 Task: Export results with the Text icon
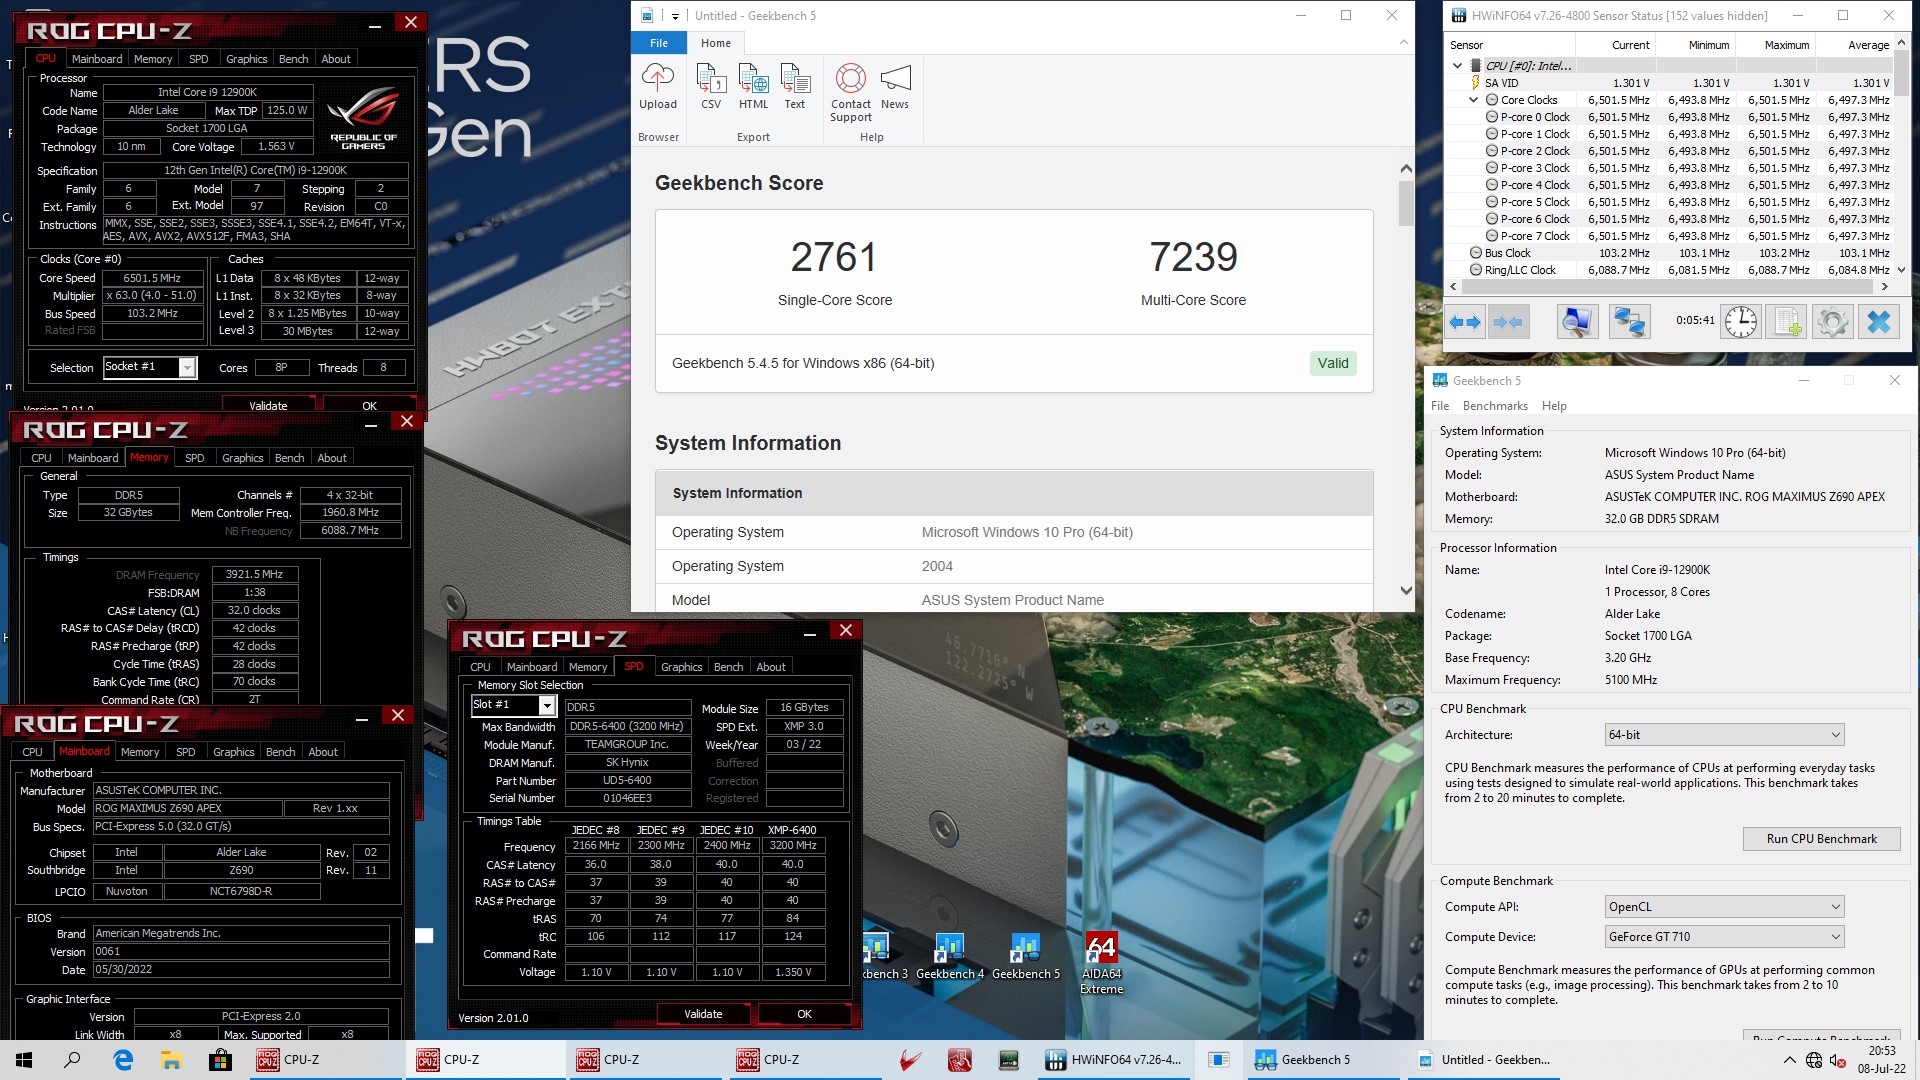click(795, 87)
